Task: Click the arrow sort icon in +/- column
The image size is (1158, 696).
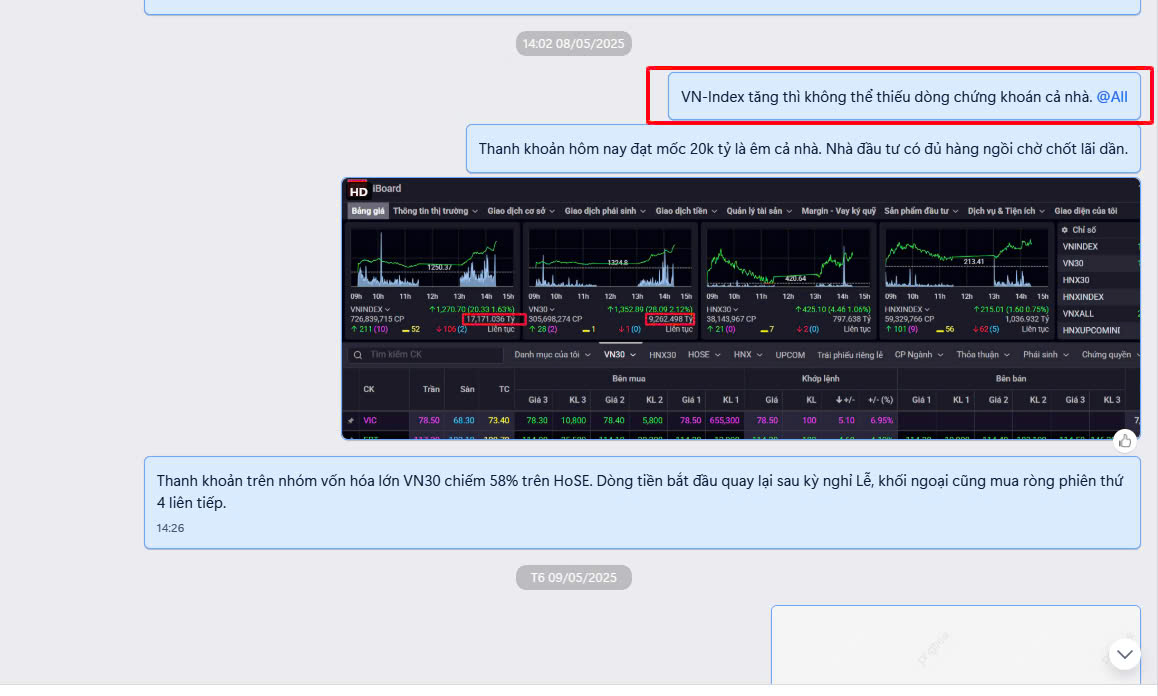Action: (839, 400)
